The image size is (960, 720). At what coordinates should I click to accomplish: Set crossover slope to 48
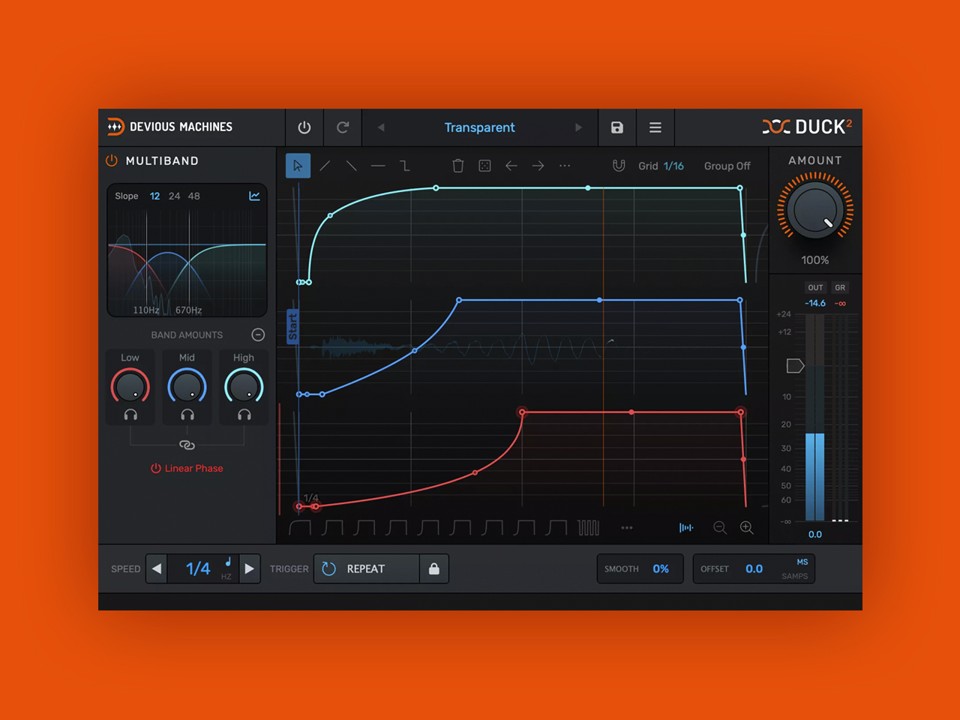pyautogui.click(x=194, y=196)
